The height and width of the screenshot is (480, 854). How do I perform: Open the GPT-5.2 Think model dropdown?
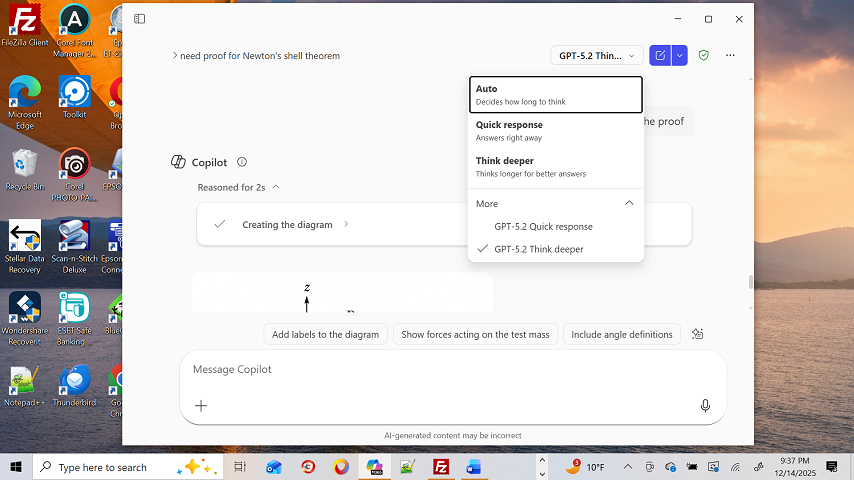596,56
